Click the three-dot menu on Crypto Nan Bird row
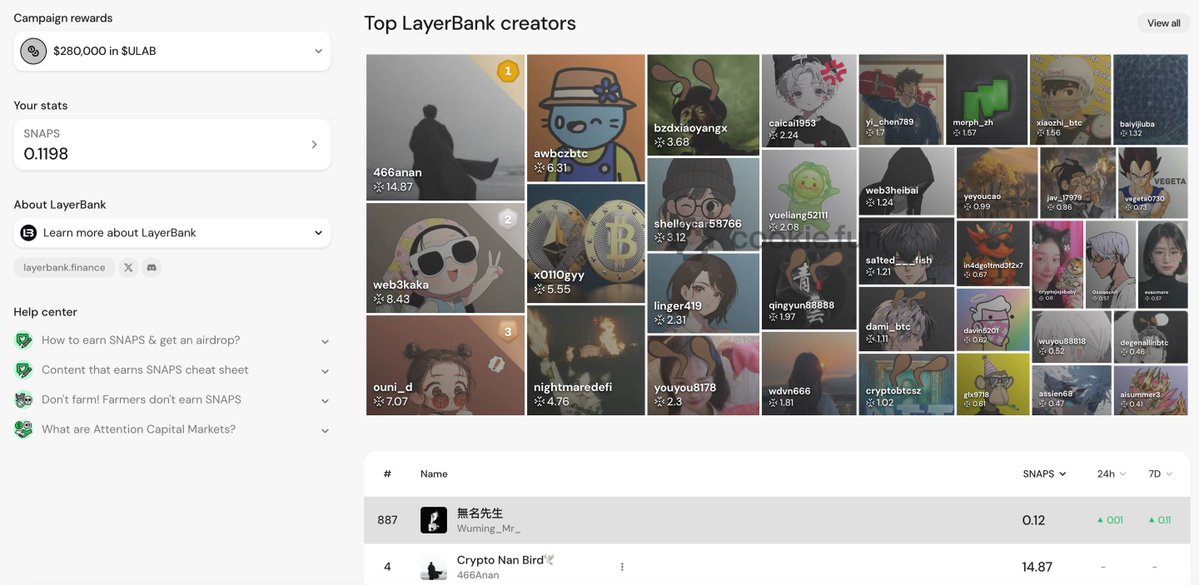The image size is (1199, 585). [622, 567]
